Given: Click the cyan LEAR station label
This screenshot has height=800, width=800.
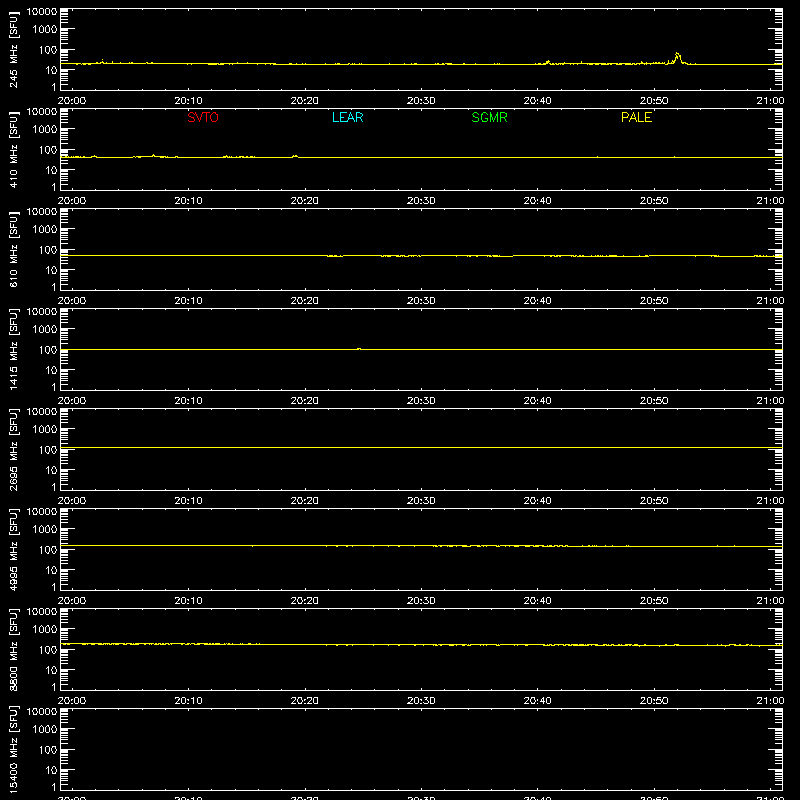Looking at the screenshot, I should pyautogui.click(x=347, y=117).
